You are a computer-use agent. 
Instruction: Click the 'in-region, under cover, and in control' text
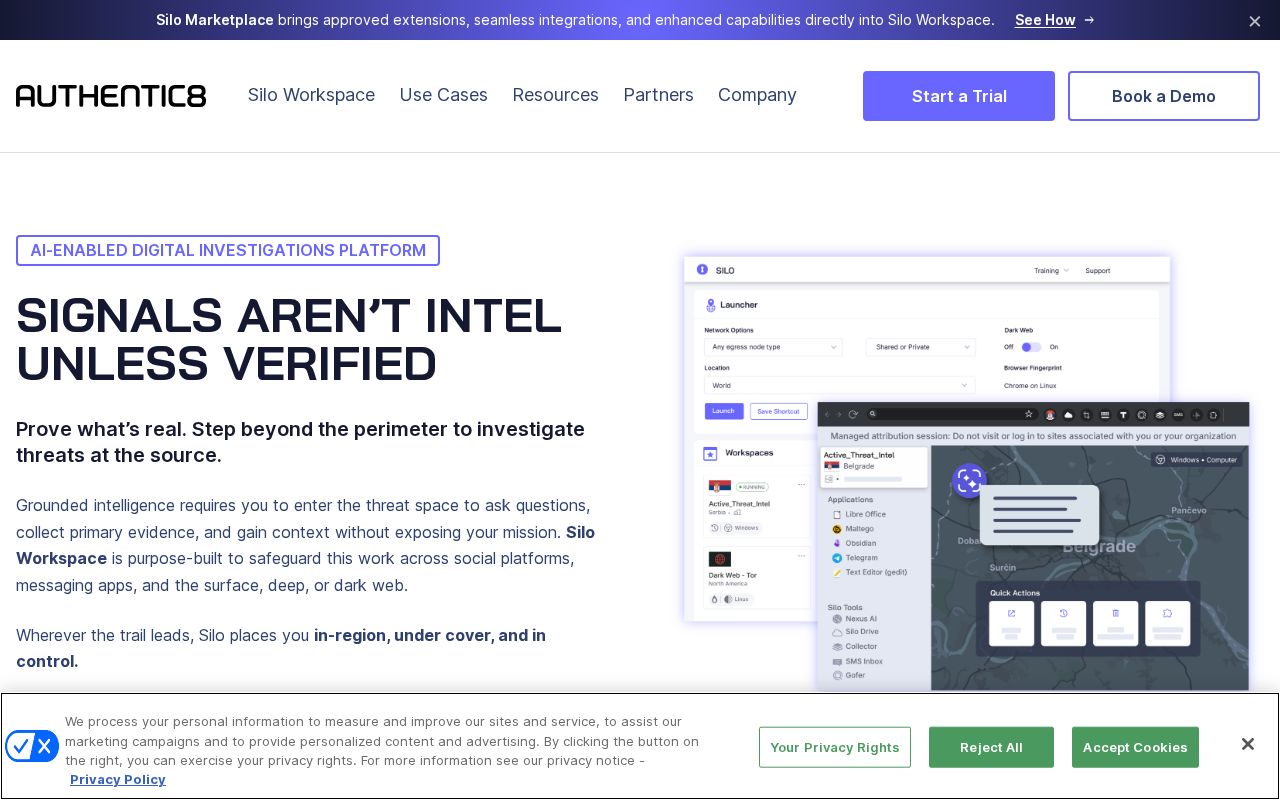(x=281, y=648)
